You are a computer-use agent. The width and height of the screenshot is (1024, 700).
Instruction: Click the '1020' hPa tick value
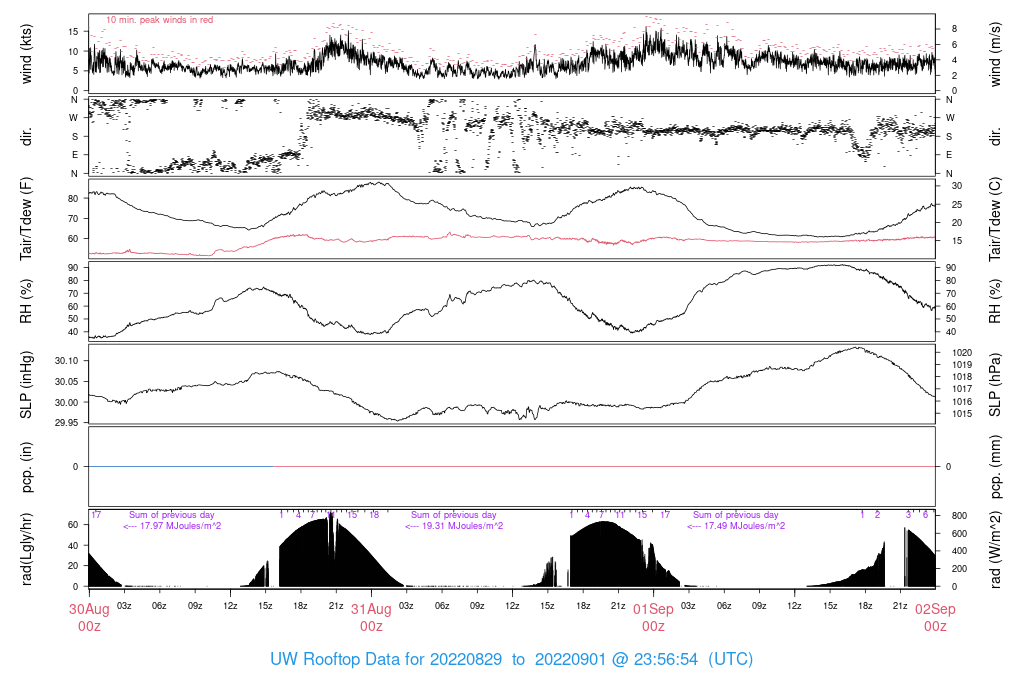point(962,353)
